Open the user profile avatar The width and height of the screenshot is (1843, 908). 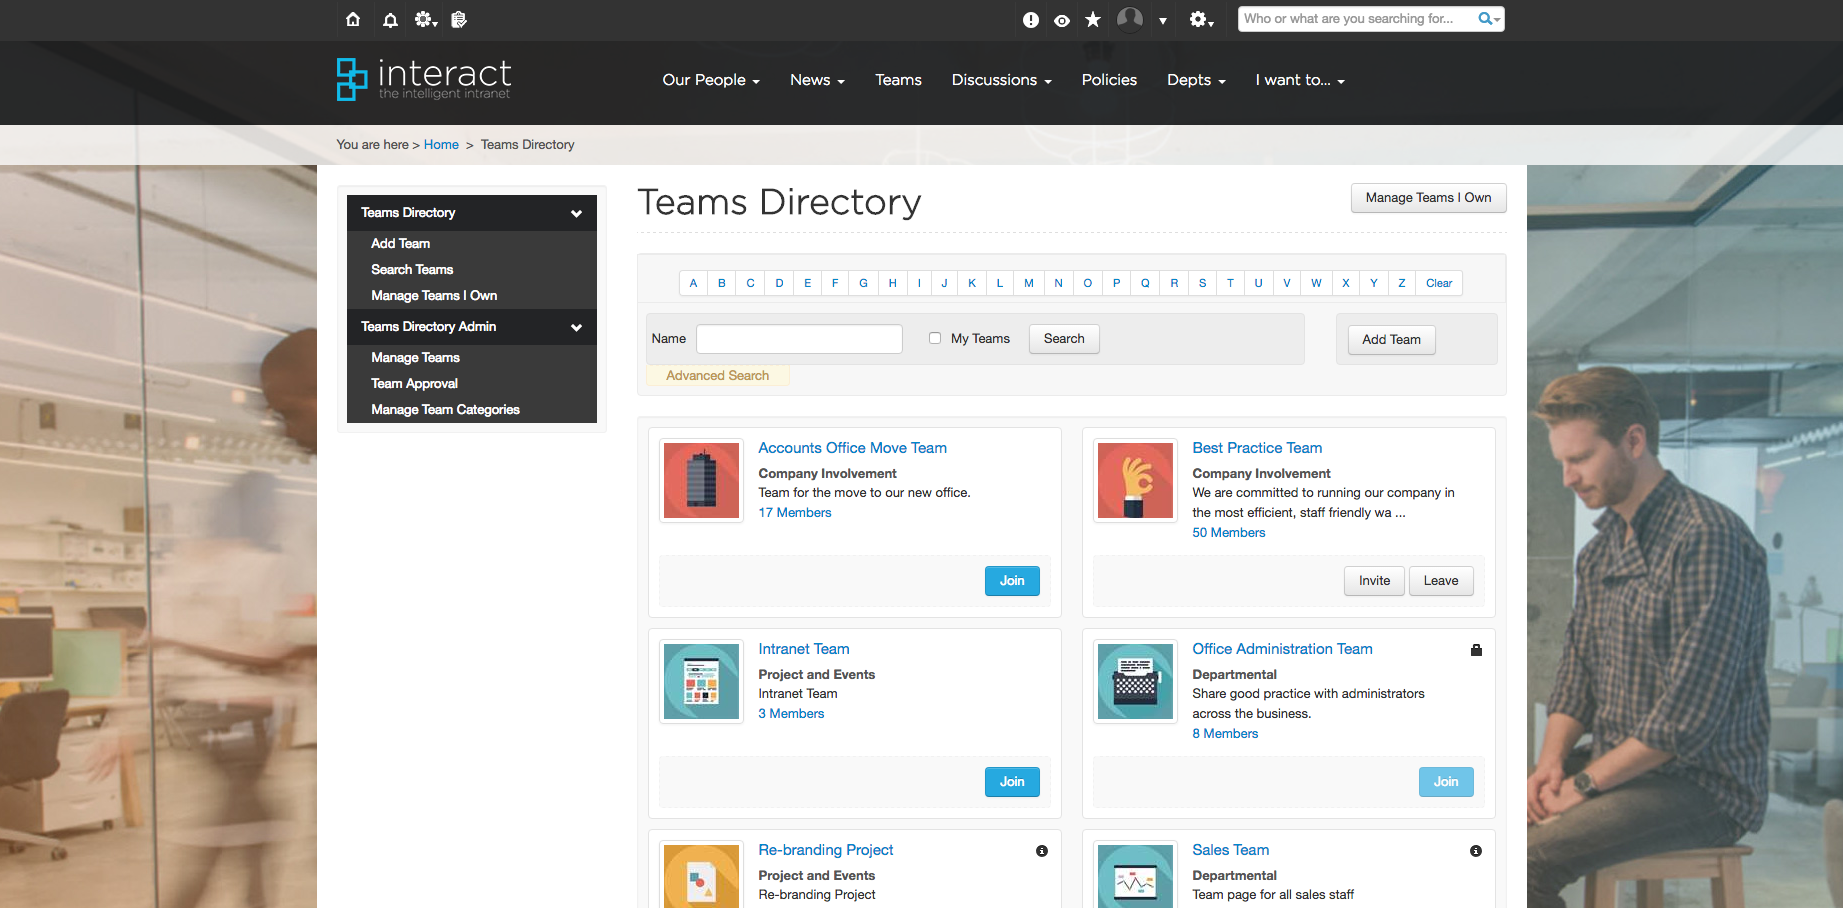[x=1130, y=19]
